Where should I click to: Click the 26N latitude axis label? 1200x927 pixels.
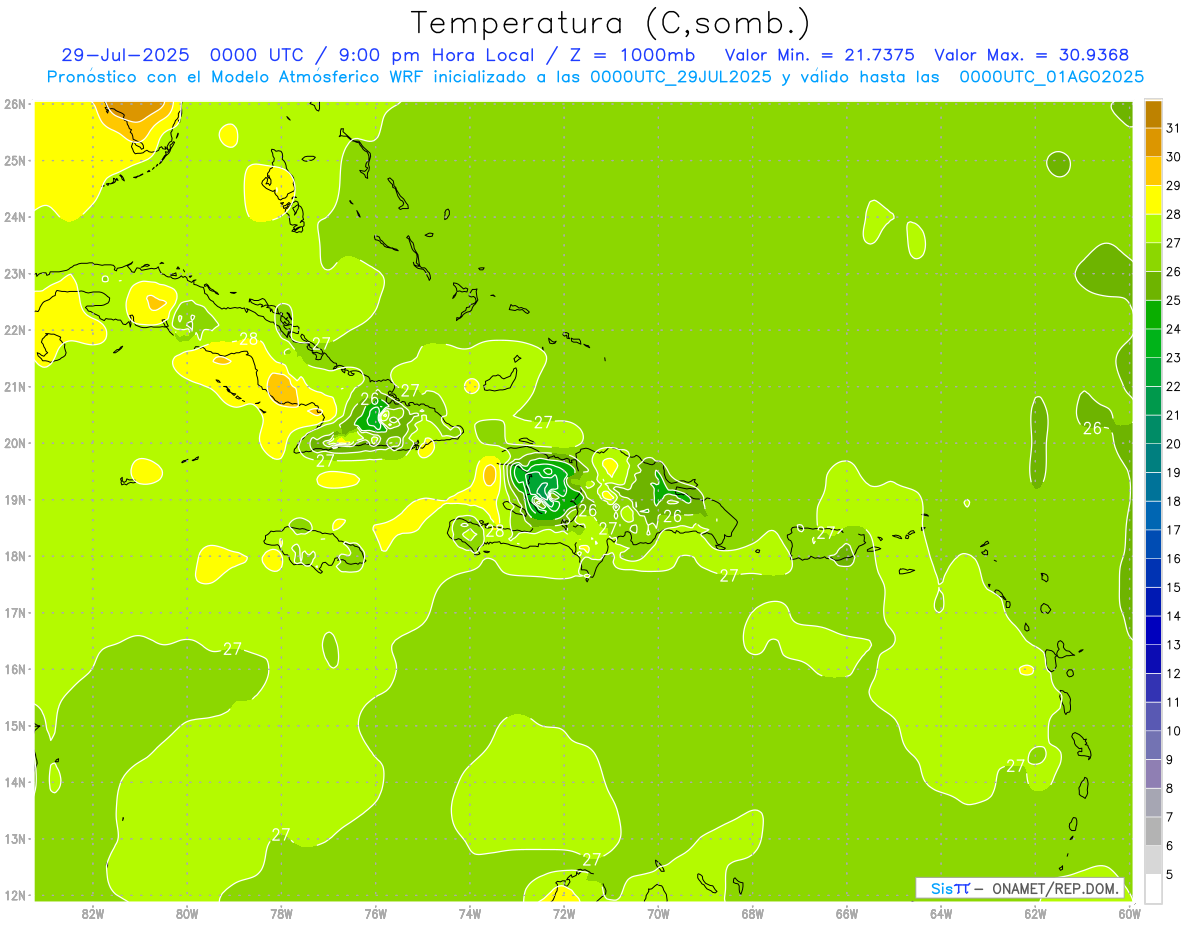[x=14, y=104]
